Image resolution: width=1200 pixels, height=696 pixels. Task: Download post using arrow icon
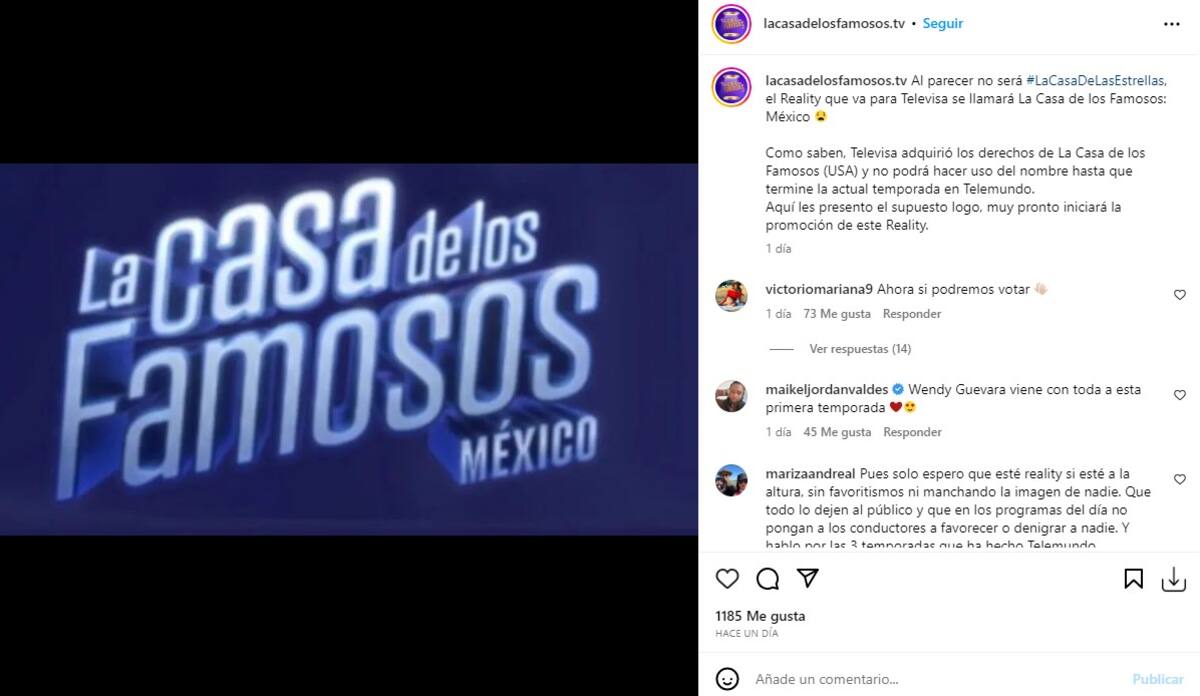(x=1173, y=579)
